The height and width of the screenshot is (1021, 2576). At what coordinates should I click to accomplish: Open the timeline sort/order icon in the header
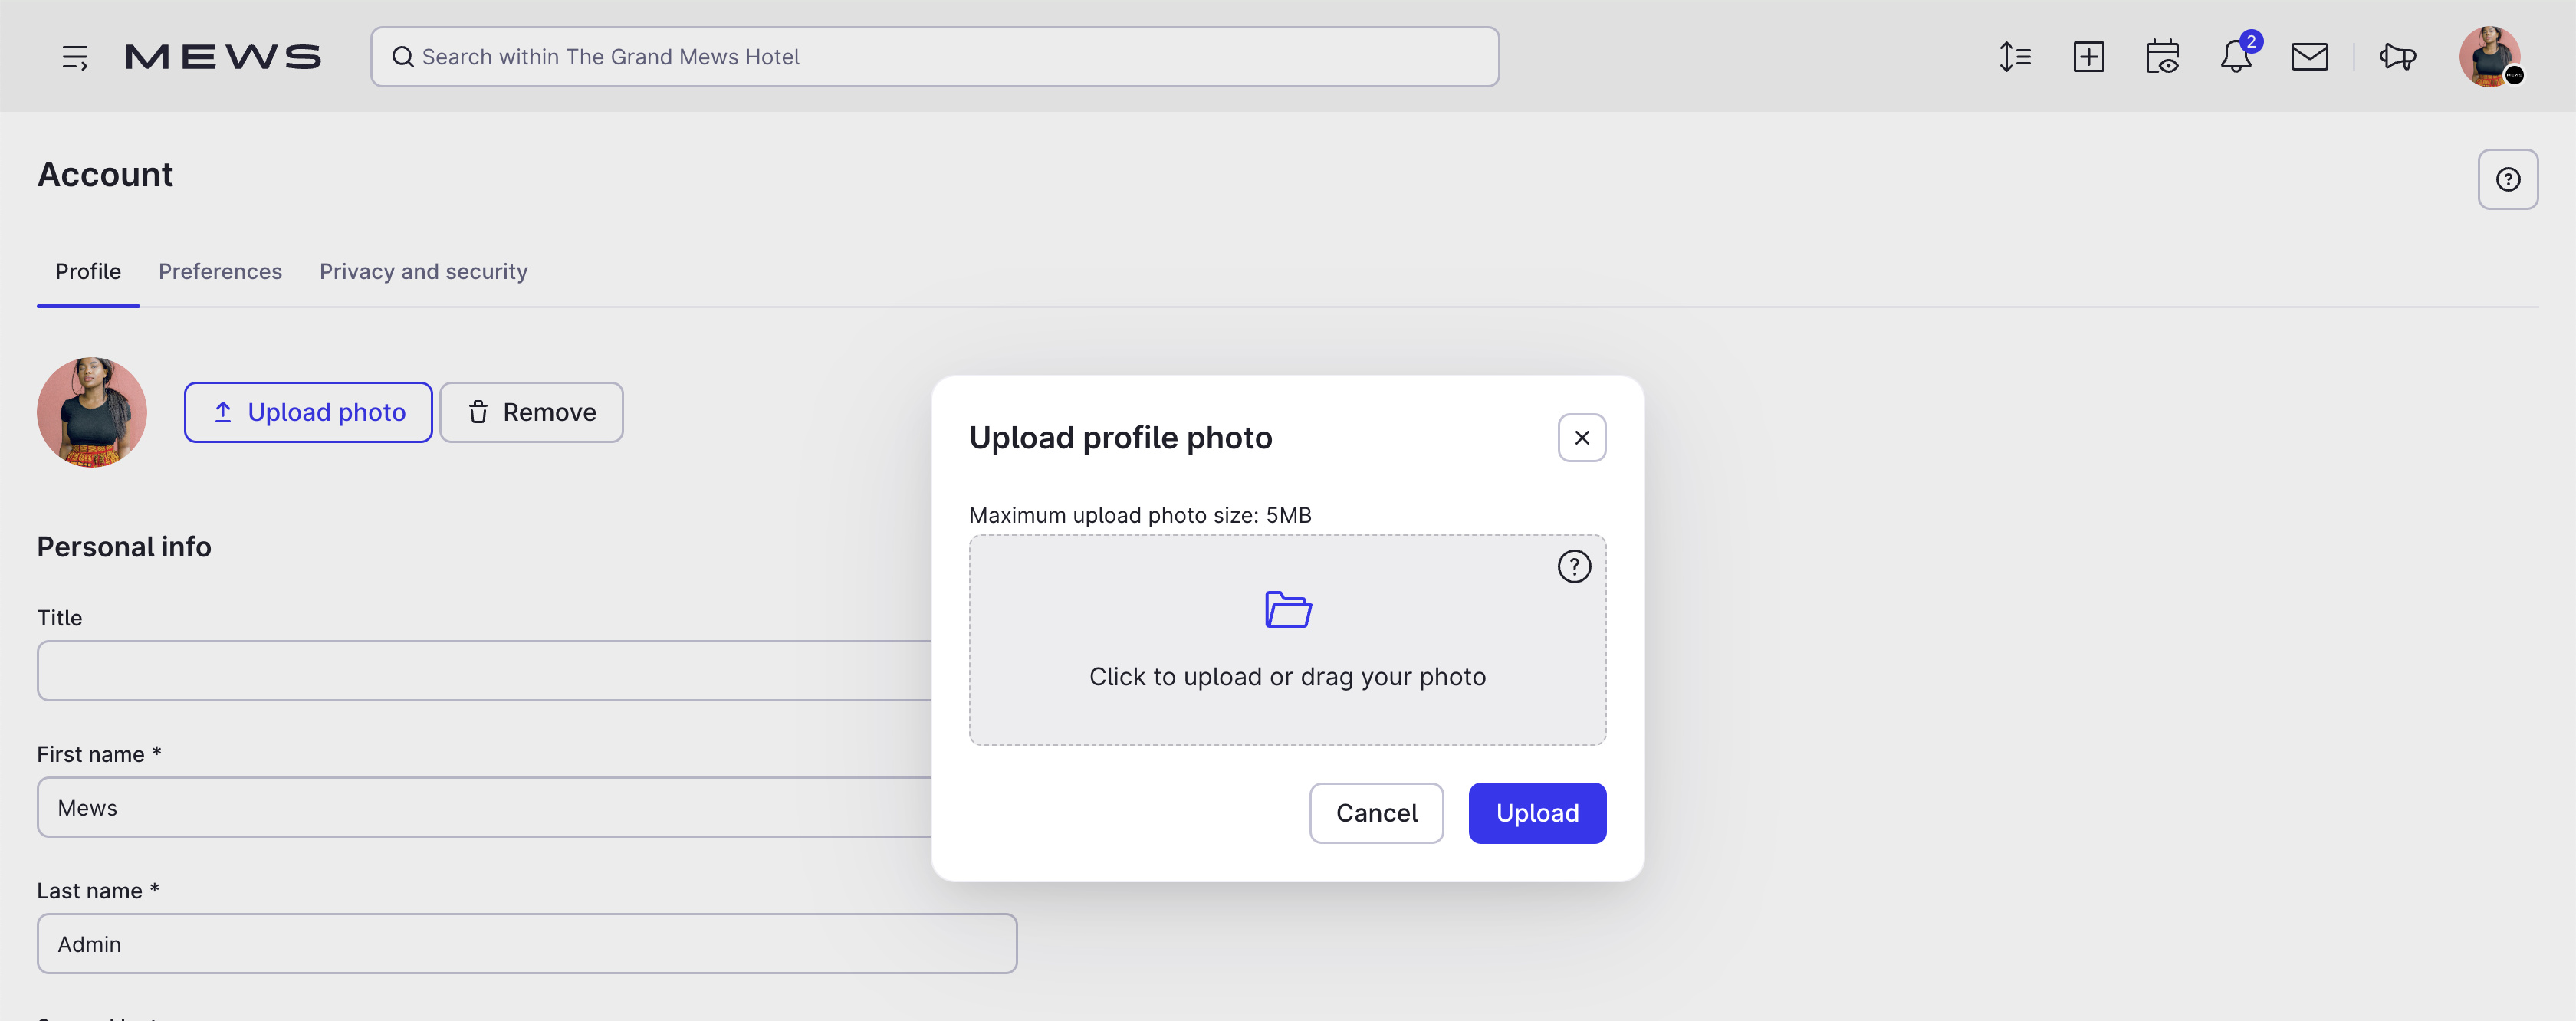tap(2015, 57)
